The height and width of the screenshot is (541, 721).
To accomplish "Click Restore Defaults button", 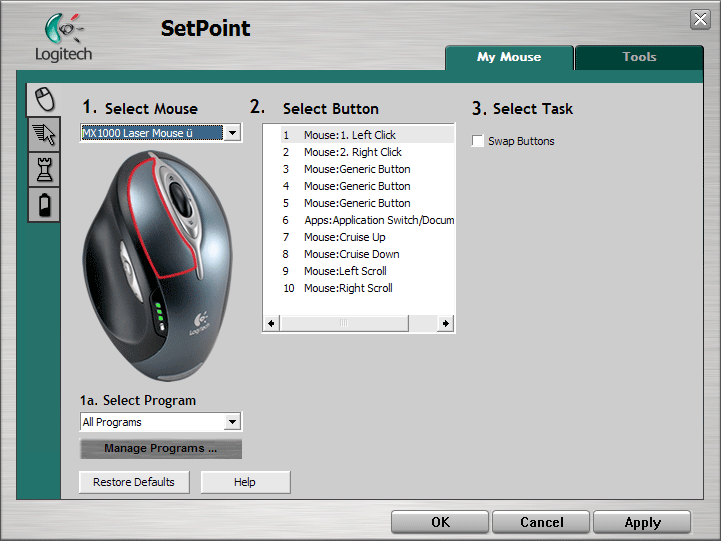I will 134,482.
